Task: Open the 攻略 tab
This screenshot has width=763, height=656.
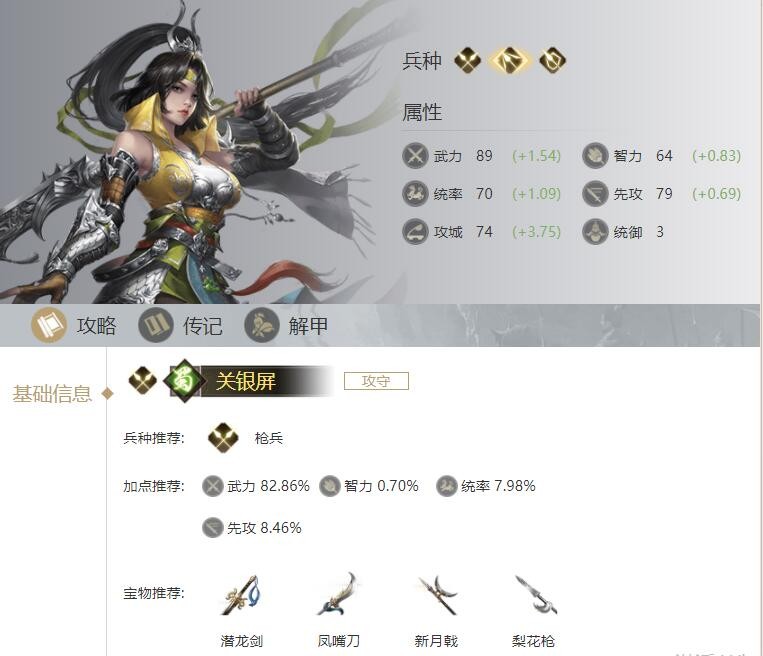Action: pos(74,325)
